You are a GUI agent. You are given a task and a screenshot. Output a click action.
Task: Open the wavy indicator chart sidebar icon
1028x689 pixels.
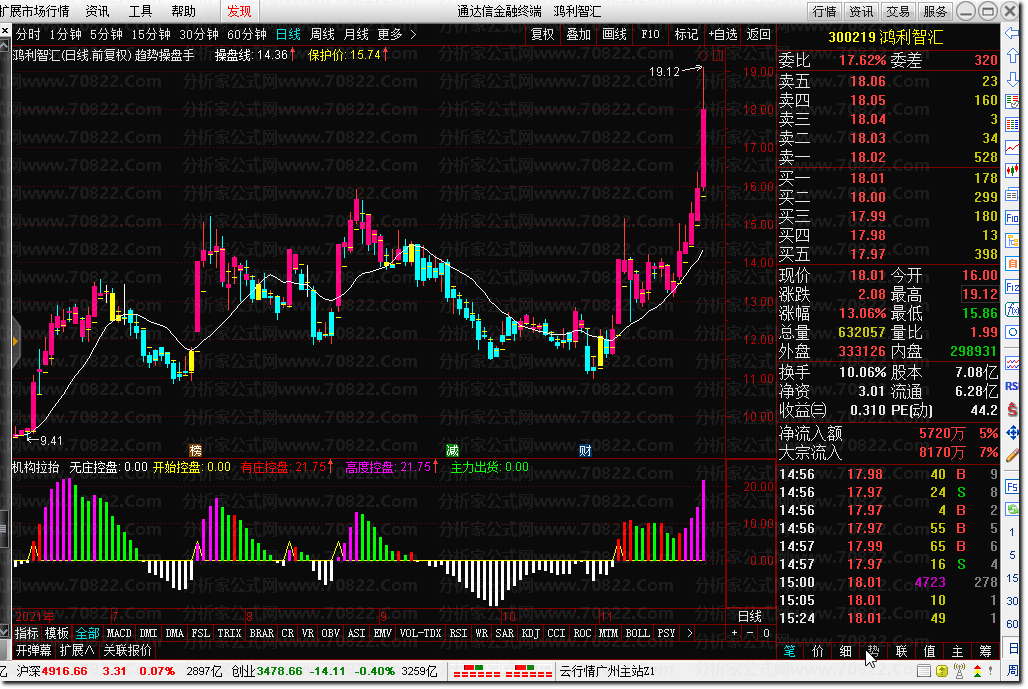1012,364
